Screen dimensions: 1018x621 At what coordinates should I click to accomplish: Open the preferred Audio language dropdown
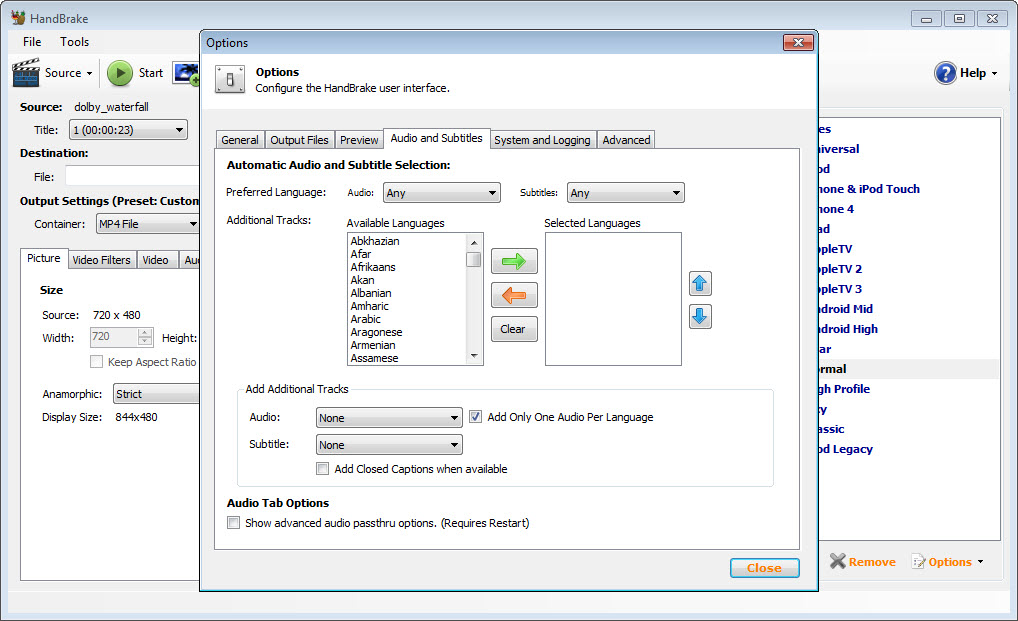point(441,193)
